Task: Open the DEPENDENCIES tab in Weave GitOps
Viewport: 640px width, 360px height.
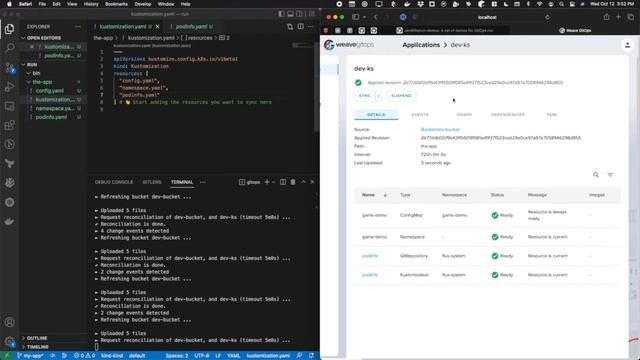Action: 508,115
